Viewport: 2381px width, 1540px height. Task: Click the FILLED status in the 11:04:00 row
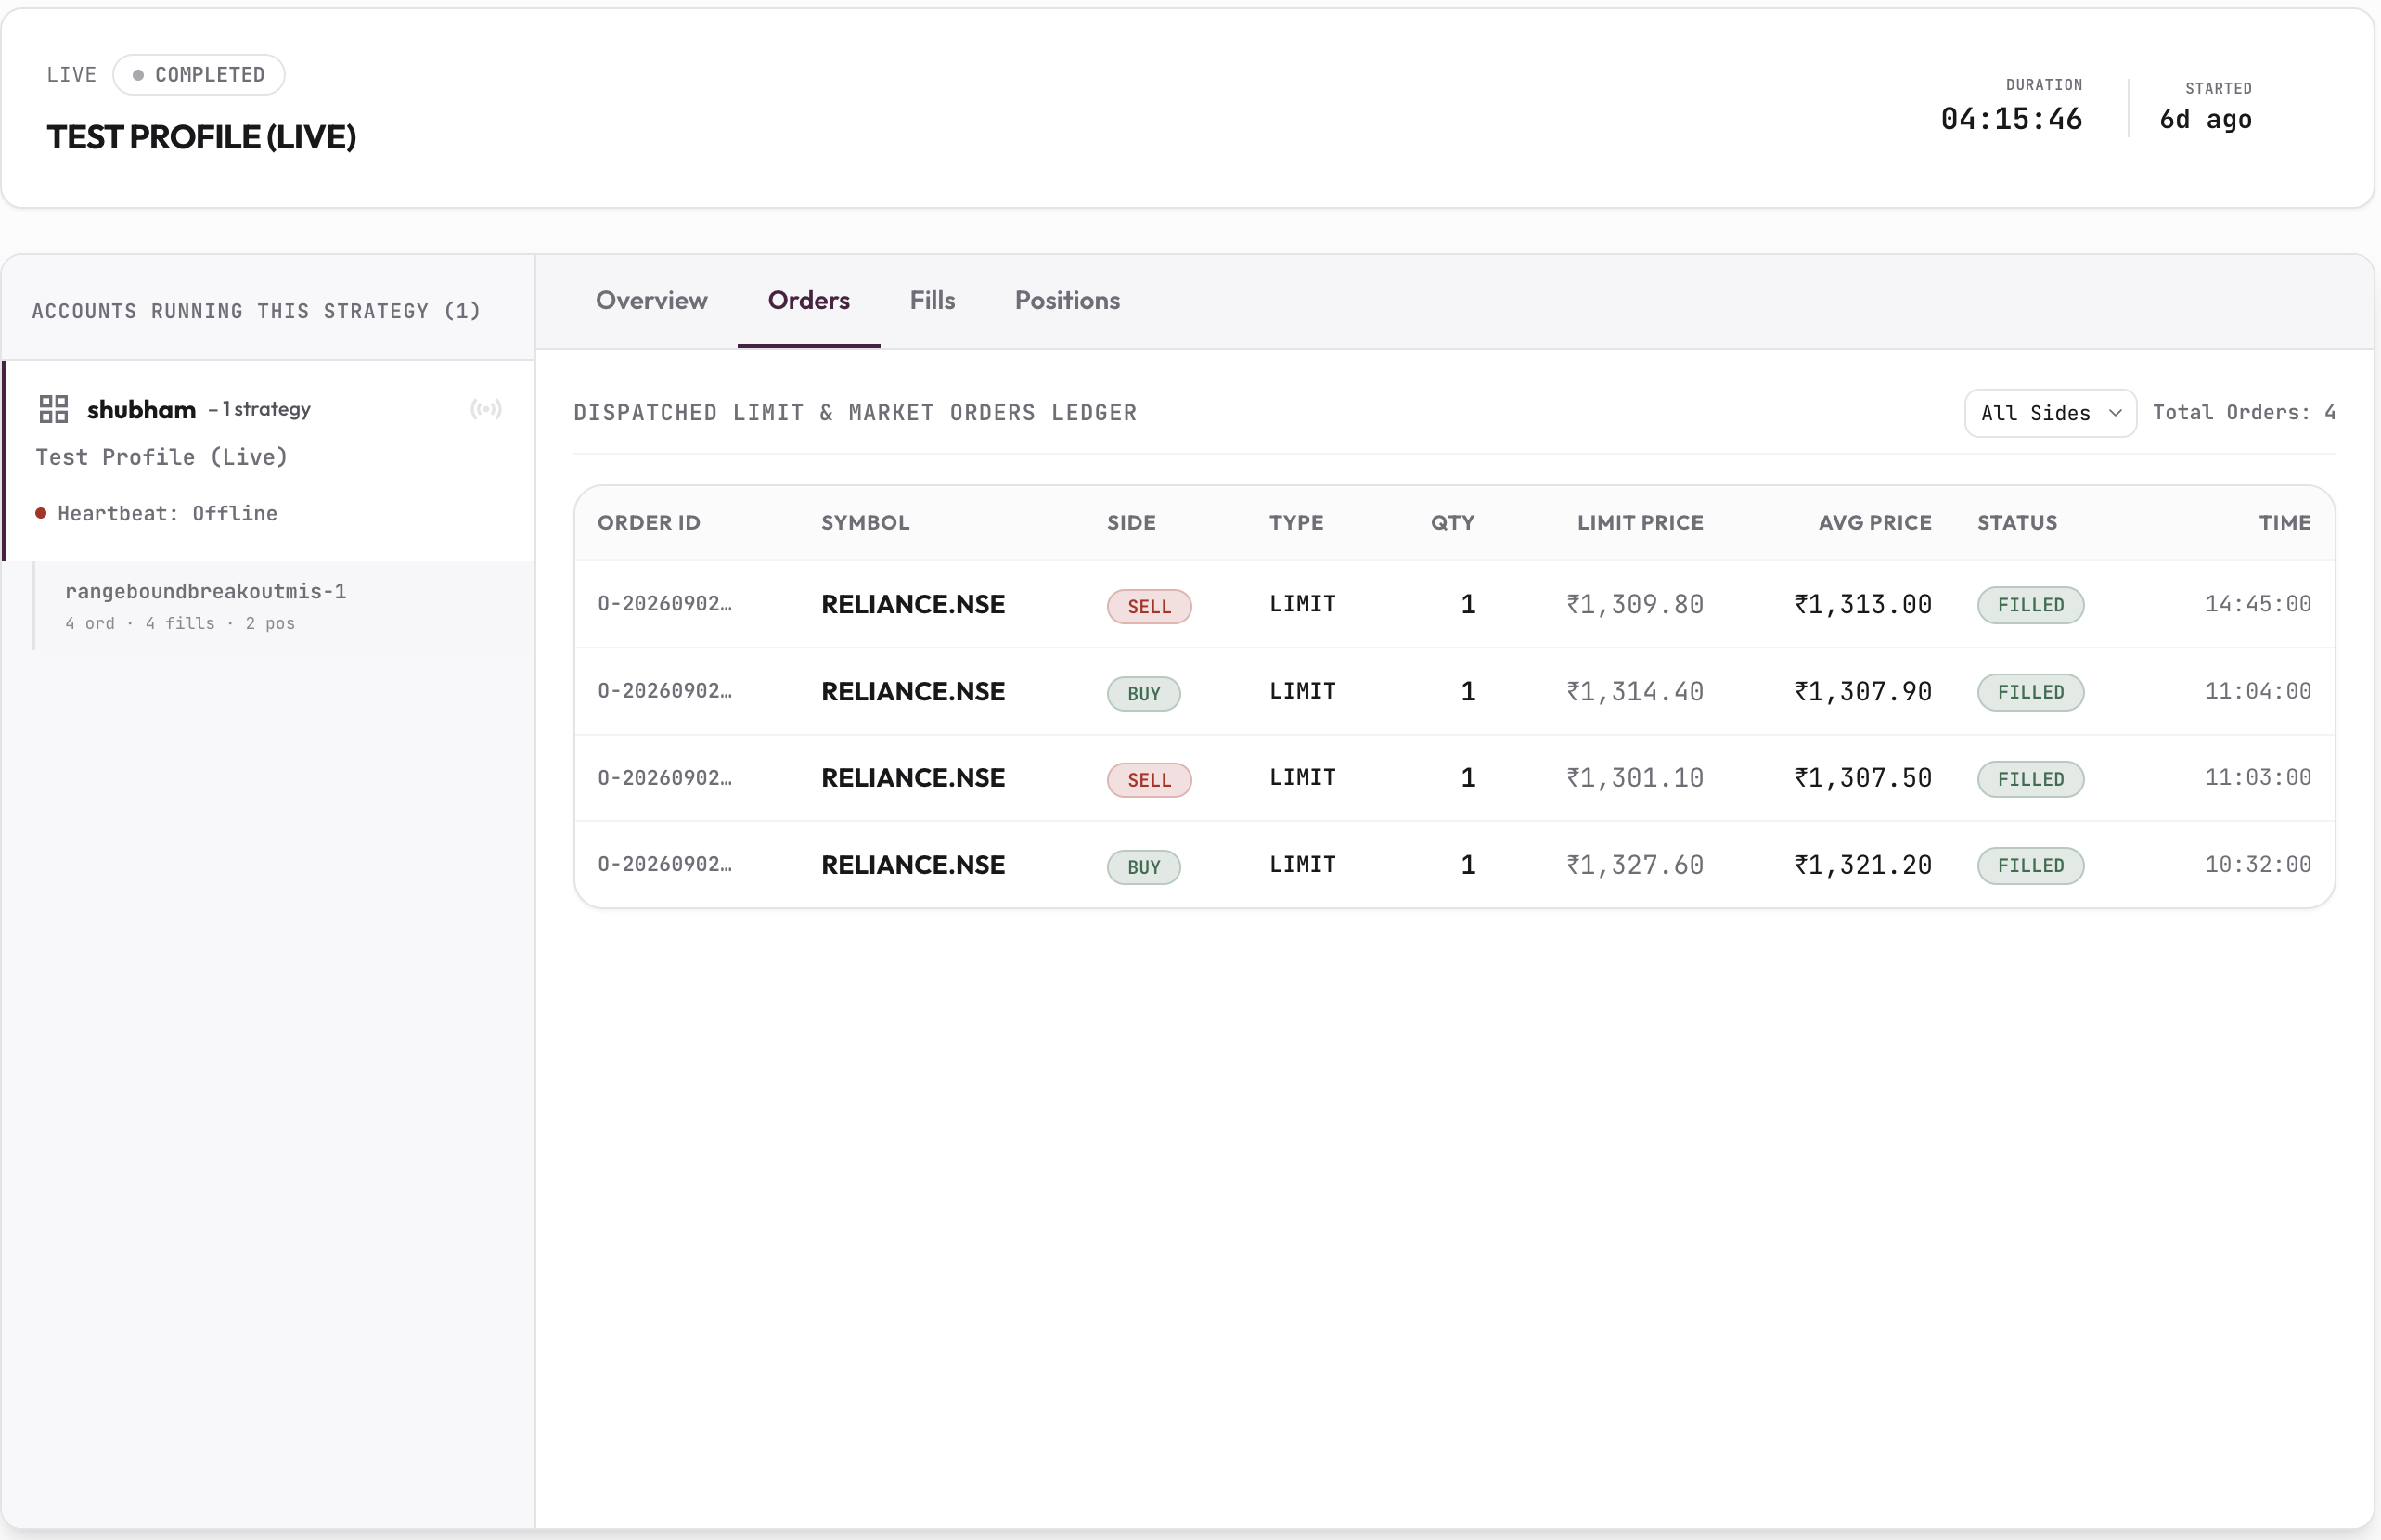pyautogui.click(x=2030, y=692)
